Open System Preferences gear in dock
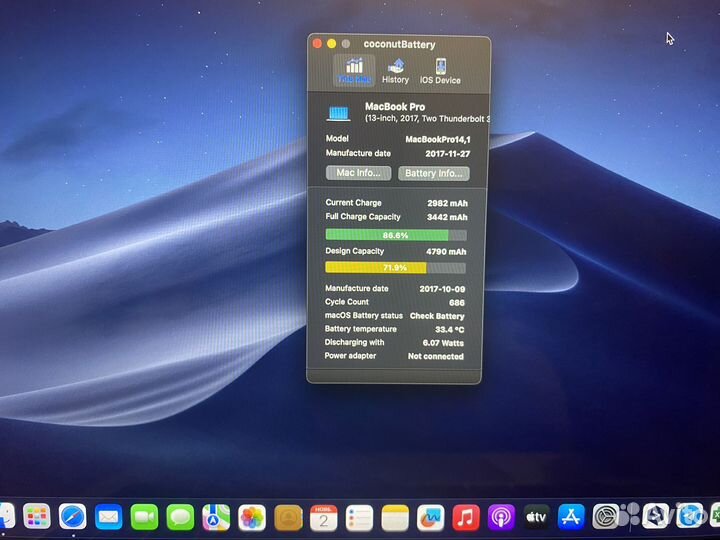The image size is (720, 540). point(606,516)
